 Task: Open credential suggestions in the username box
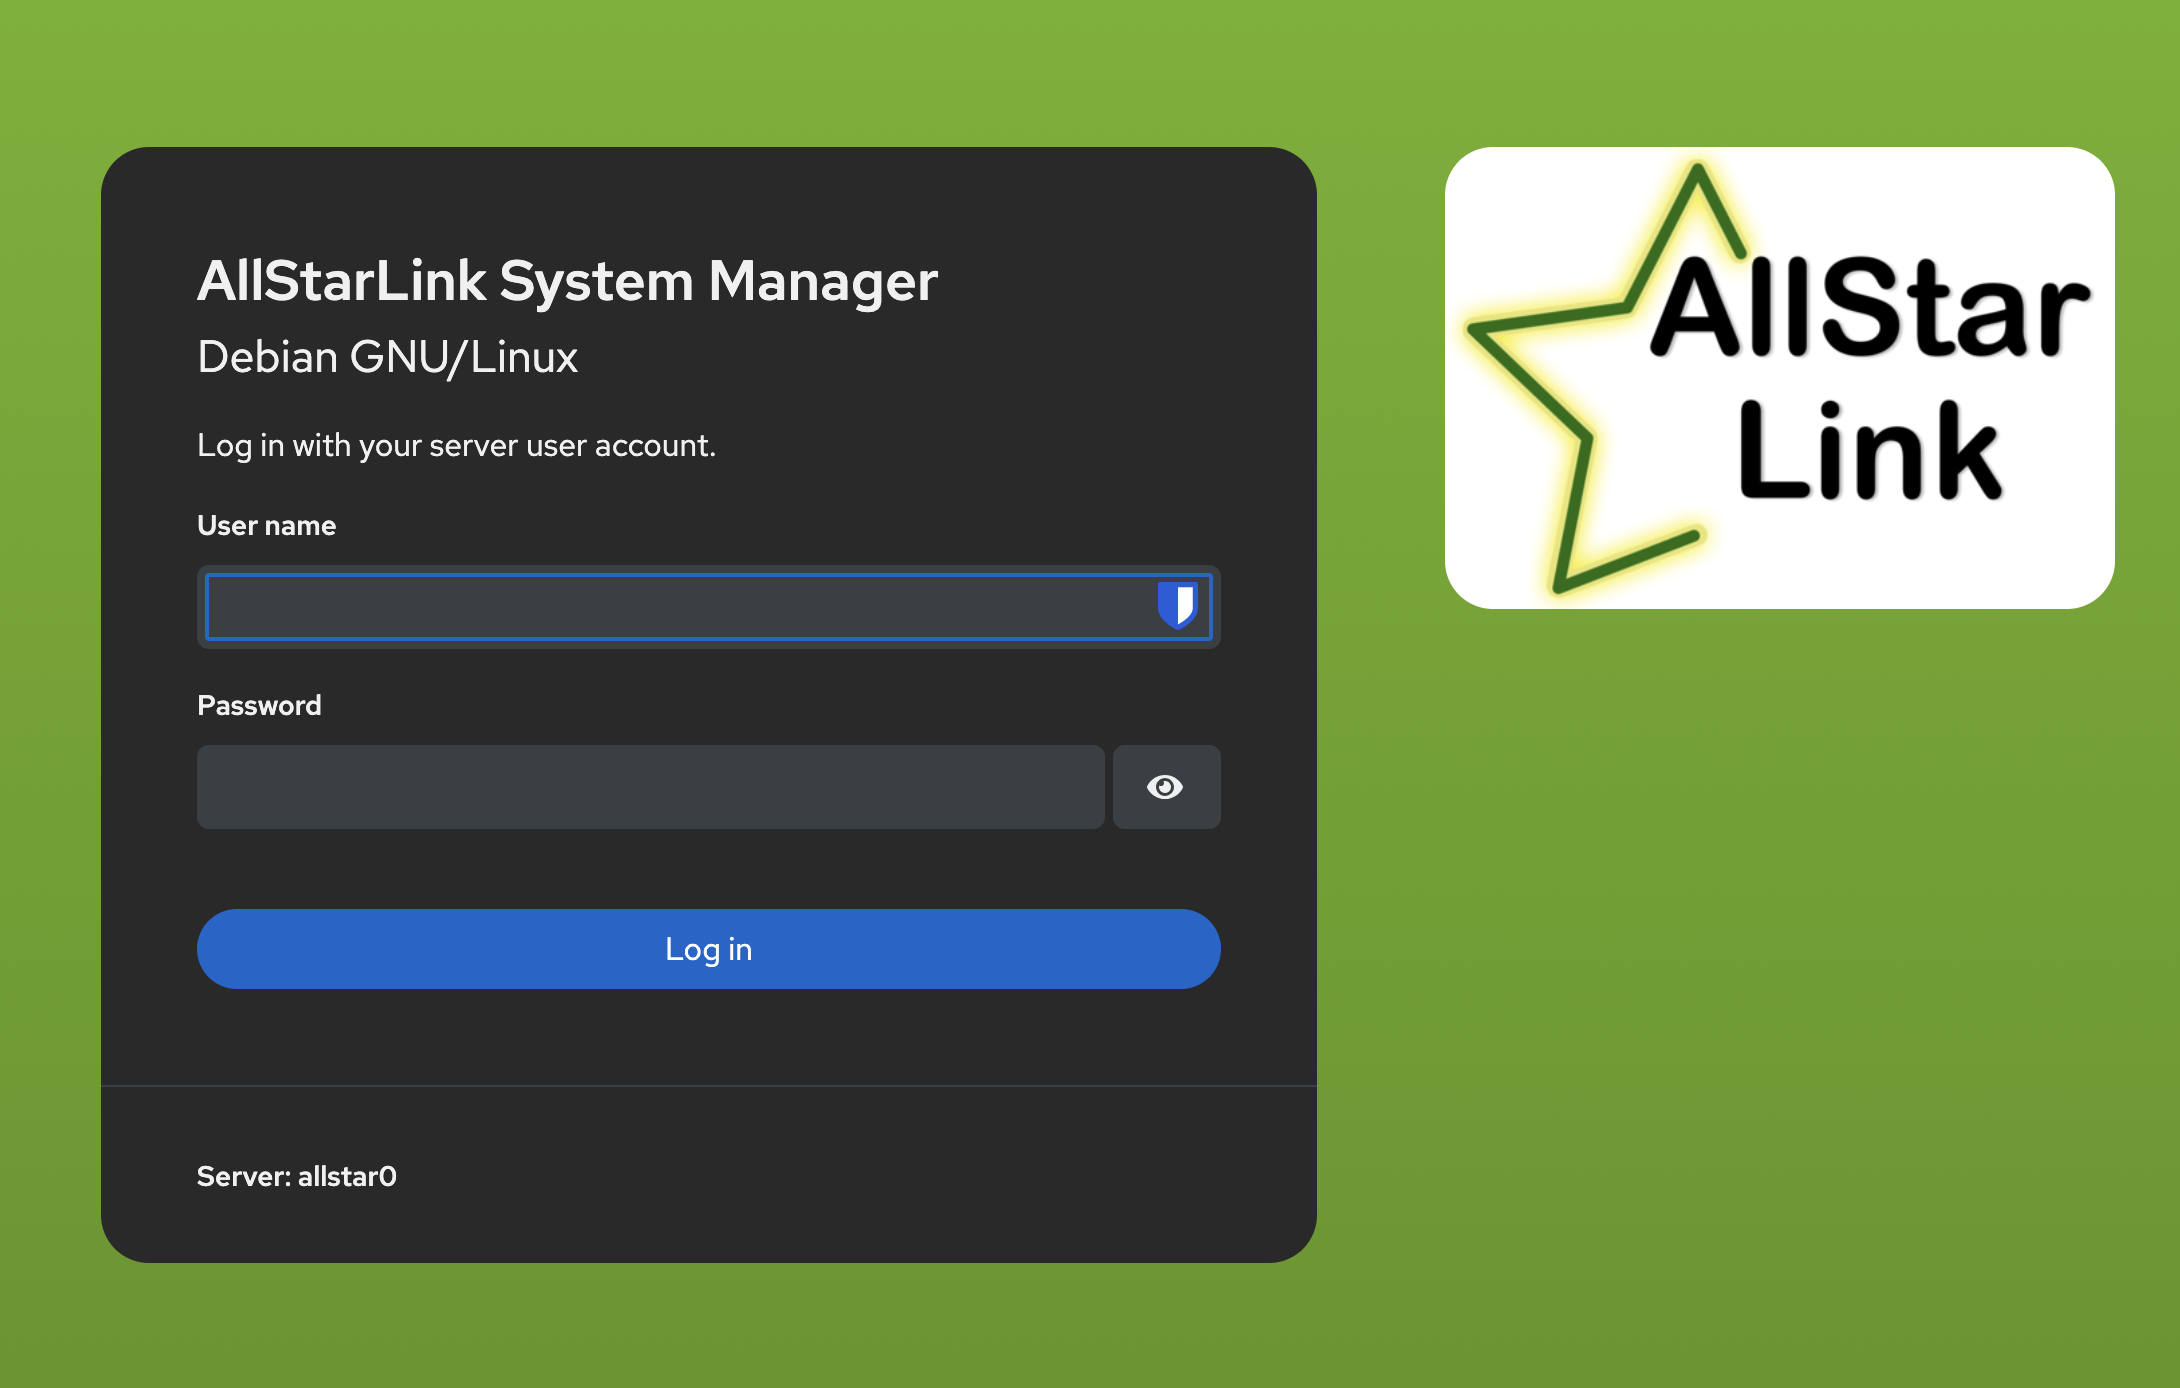pos(1179,607)
